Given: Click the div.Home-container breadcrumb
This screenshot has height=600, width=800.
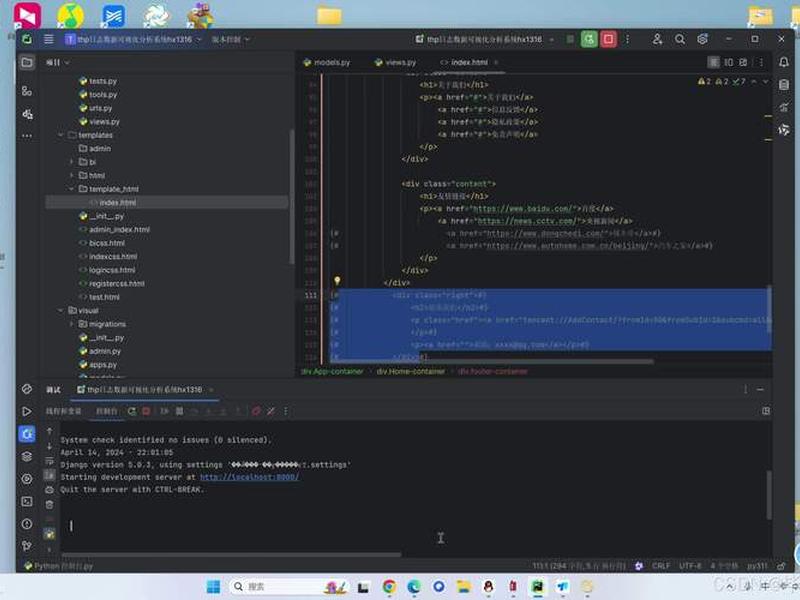Looking at the screenshot, I should click(411, 371).
